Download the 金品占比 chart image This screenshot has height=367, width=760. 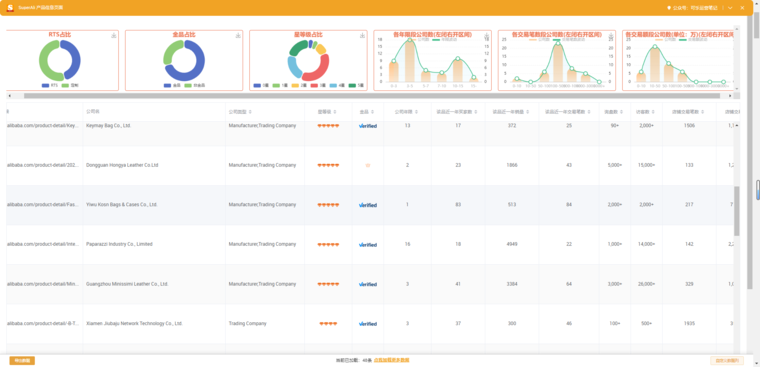click(x=238, y=35)
